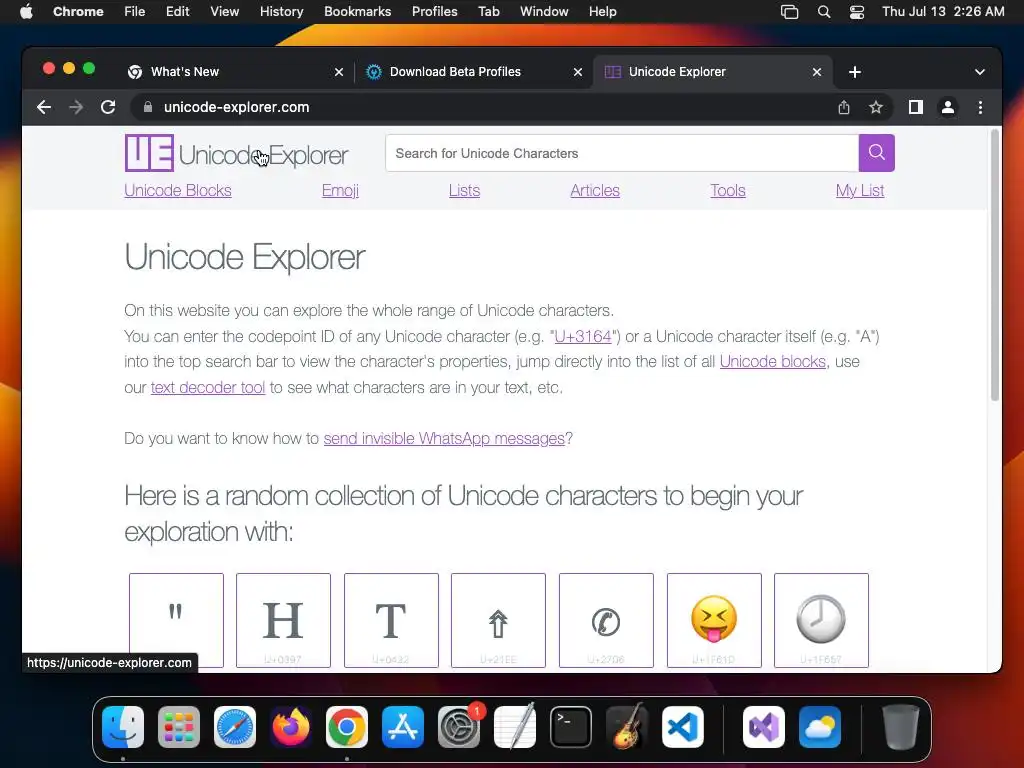
Task: Open the Lists nav link
Action: [464, 190]
